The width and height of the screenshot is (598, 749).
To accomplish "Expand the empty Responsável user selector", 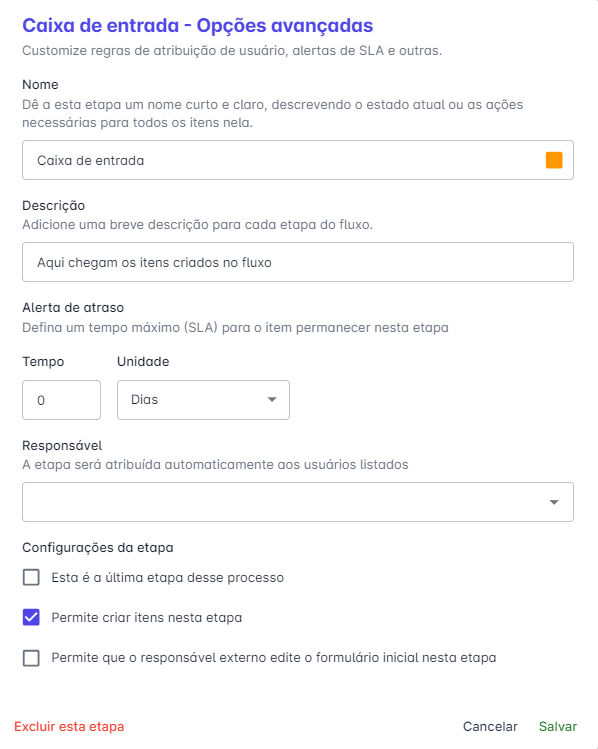I will 298,502.
